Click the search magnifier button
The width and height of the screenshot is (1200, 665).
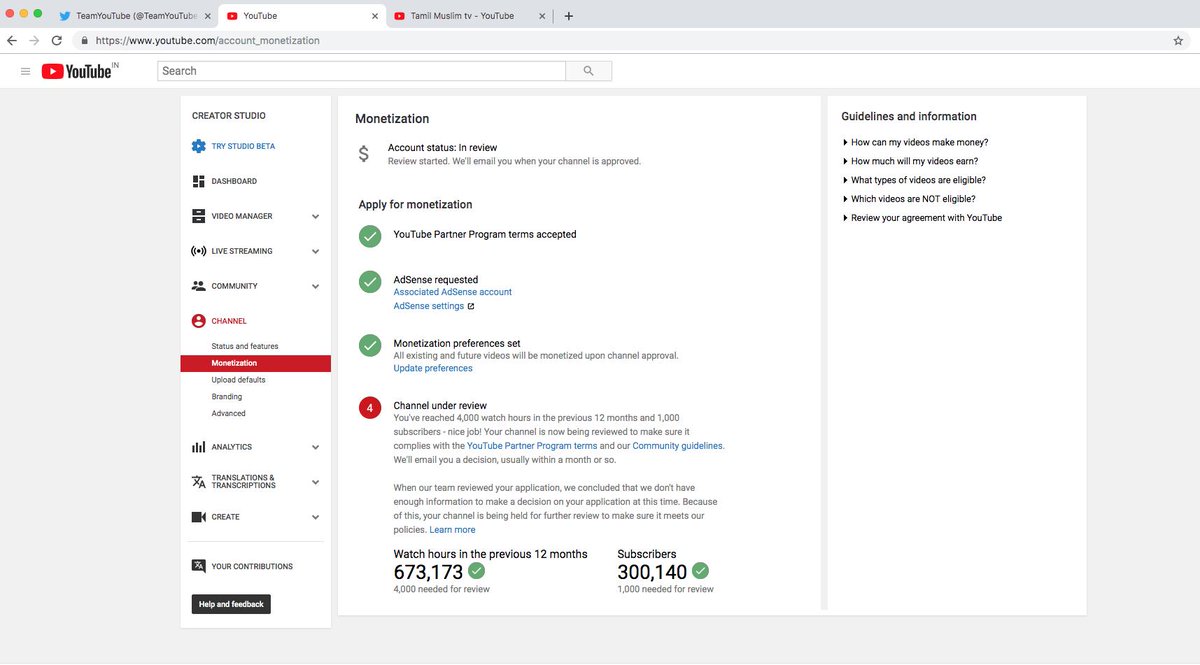(588, 71)
